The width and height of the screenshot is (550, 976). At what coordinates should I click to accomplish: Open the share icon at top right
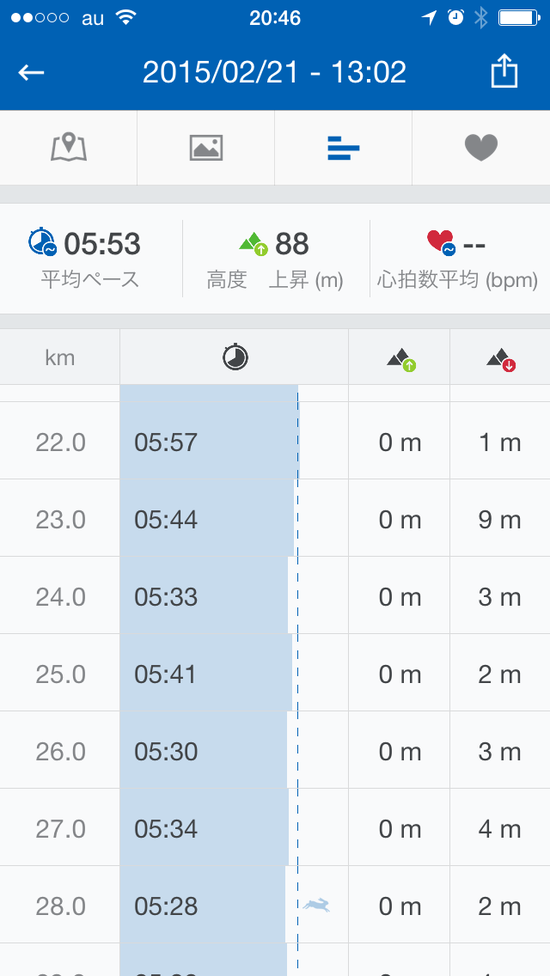click(504, 71)
